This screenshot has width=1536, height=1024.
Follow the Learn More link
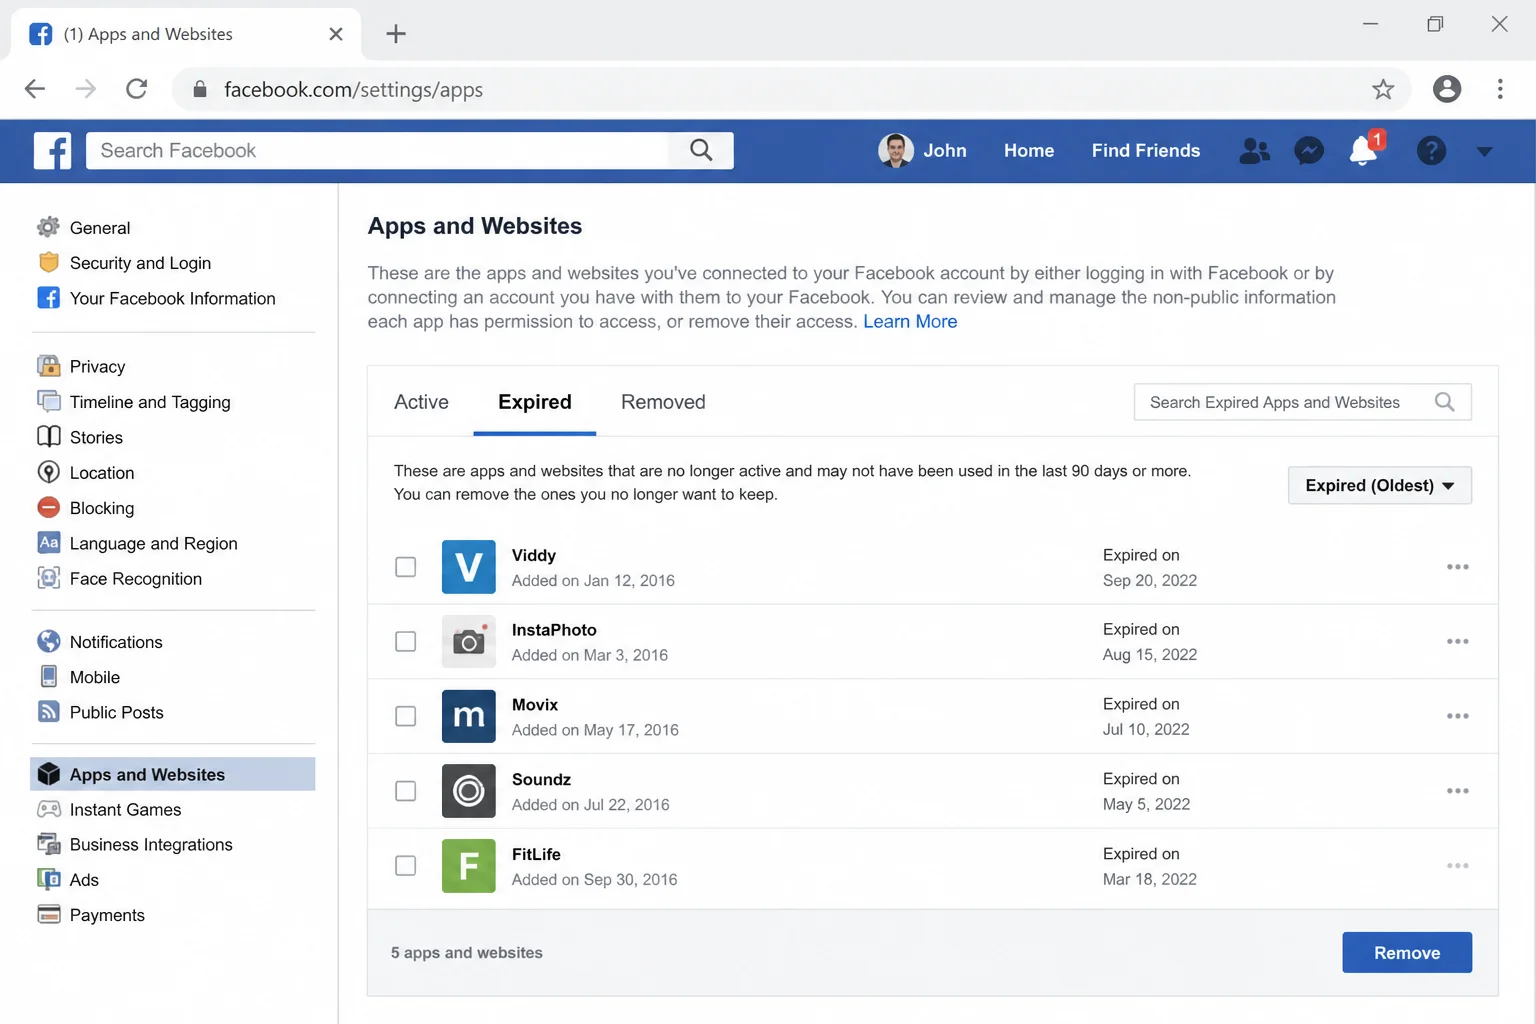[x=910, y=321]
